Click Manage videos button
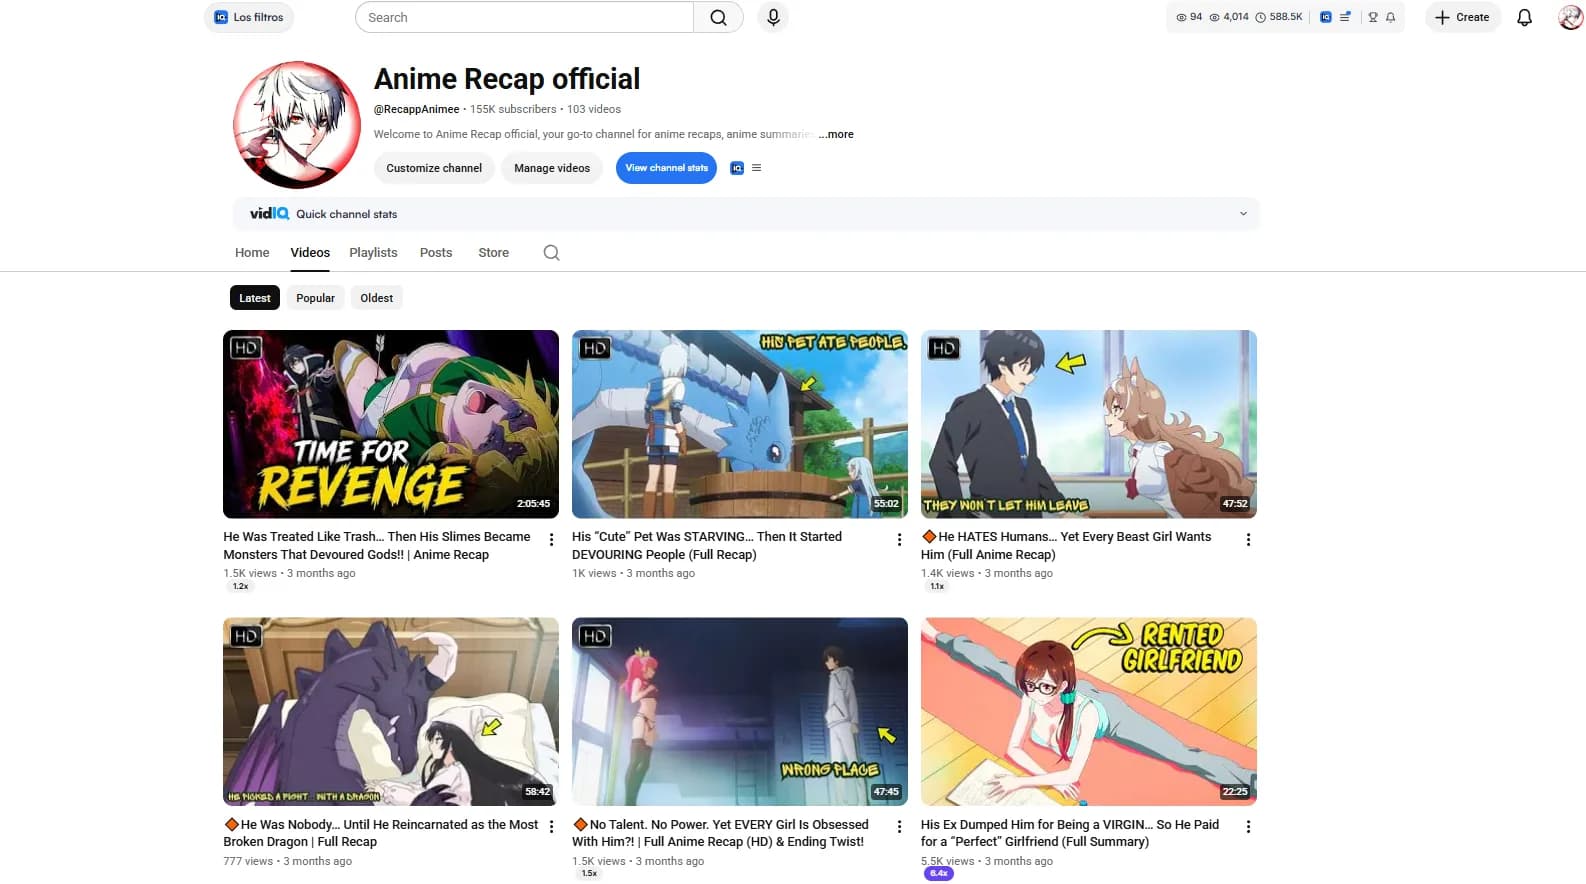 coord(552,168)
